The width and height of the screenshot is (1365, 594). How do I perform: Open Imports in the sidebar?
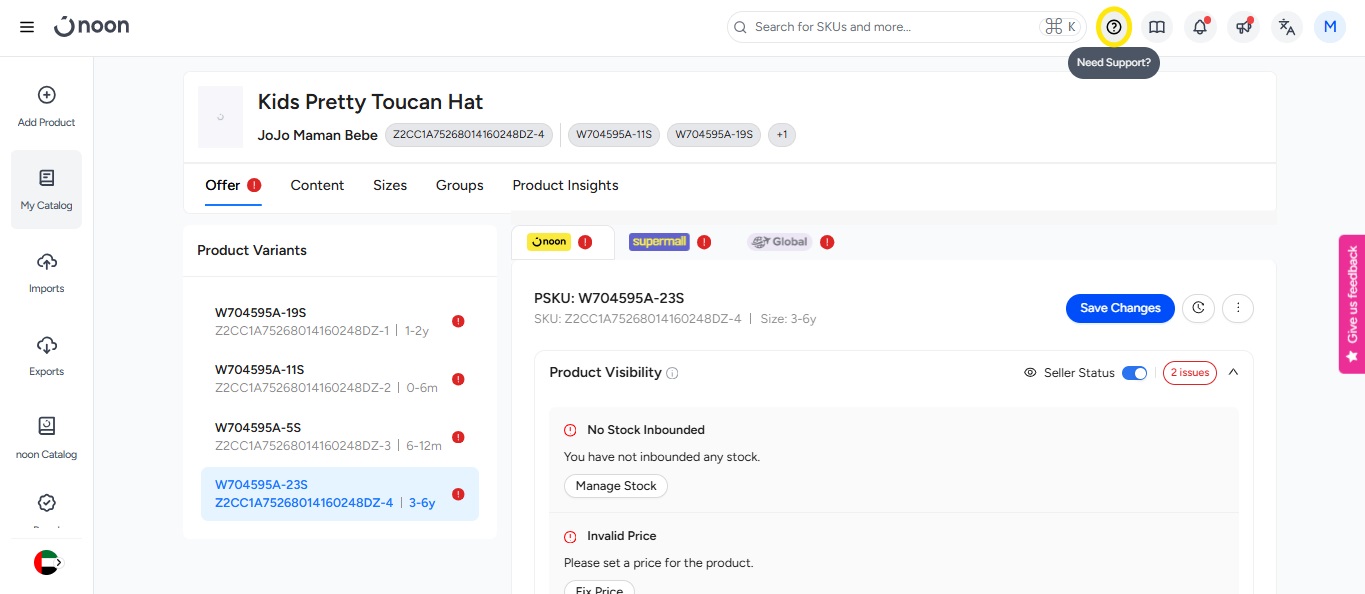coord(46,273)
